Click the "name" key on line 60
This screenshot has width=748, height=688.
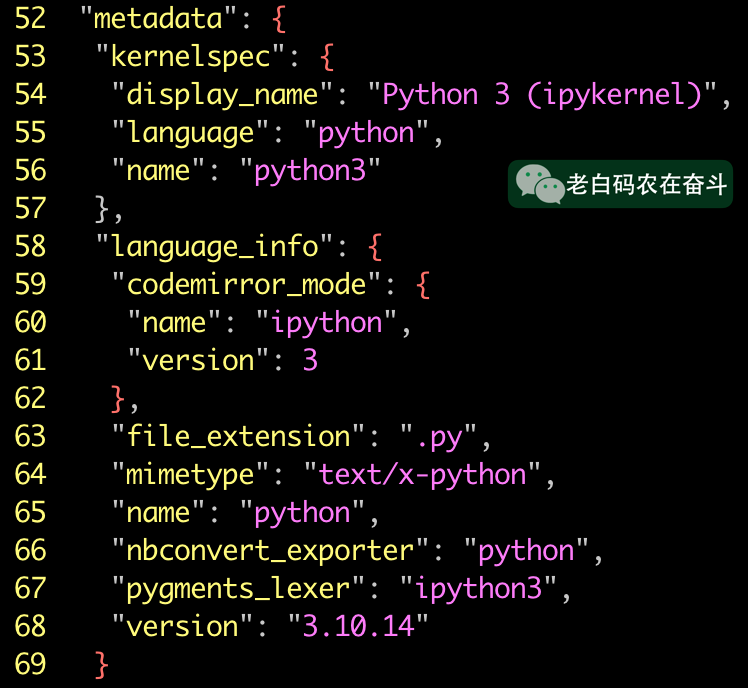pos(174,323)
